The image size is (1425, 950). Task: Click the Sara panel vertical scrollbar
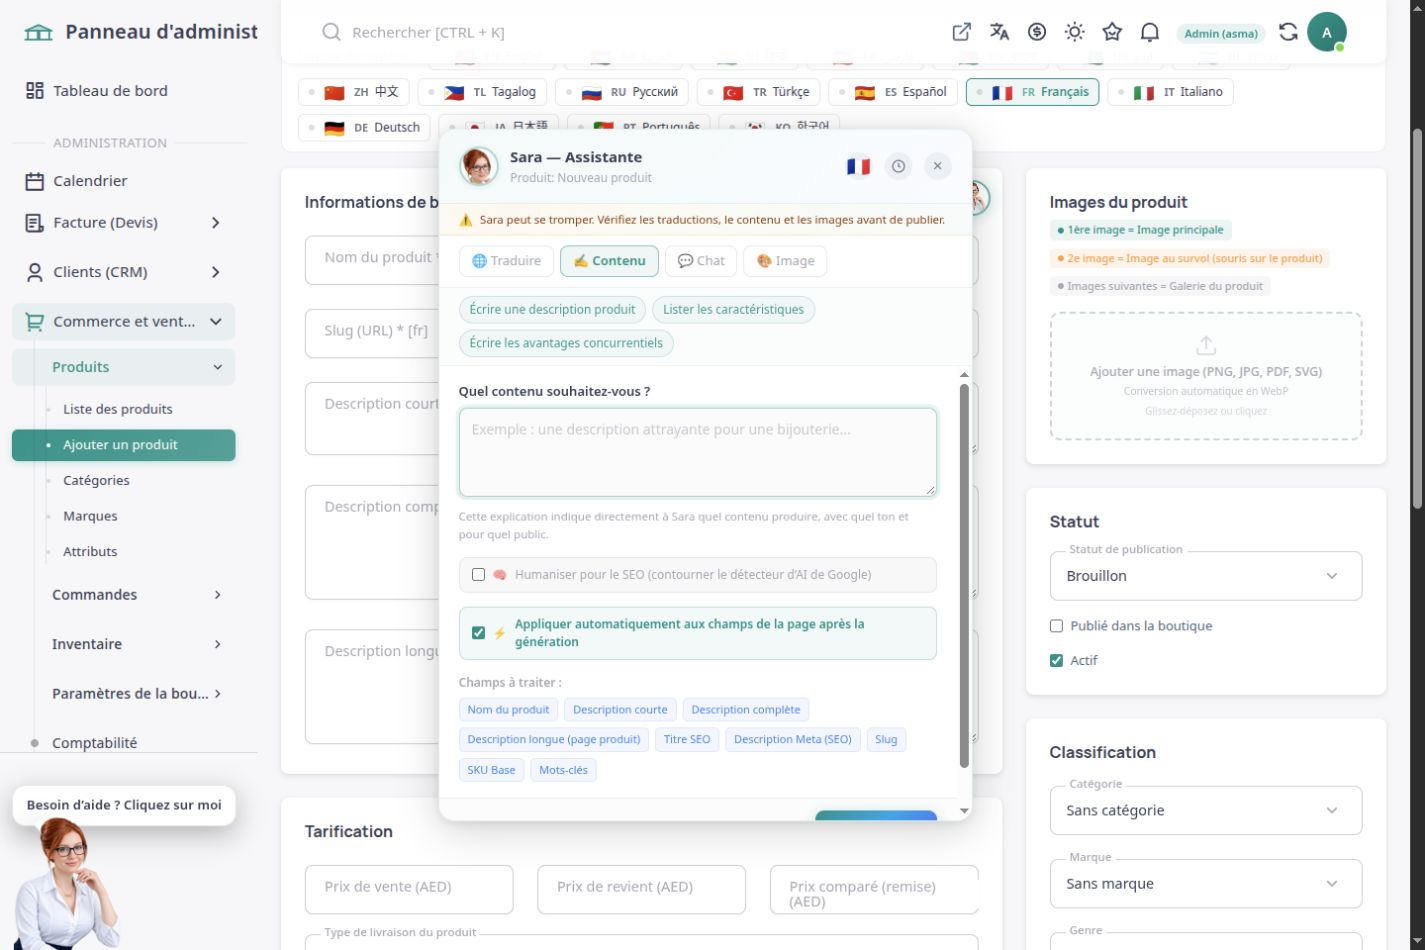pos(964,575)
